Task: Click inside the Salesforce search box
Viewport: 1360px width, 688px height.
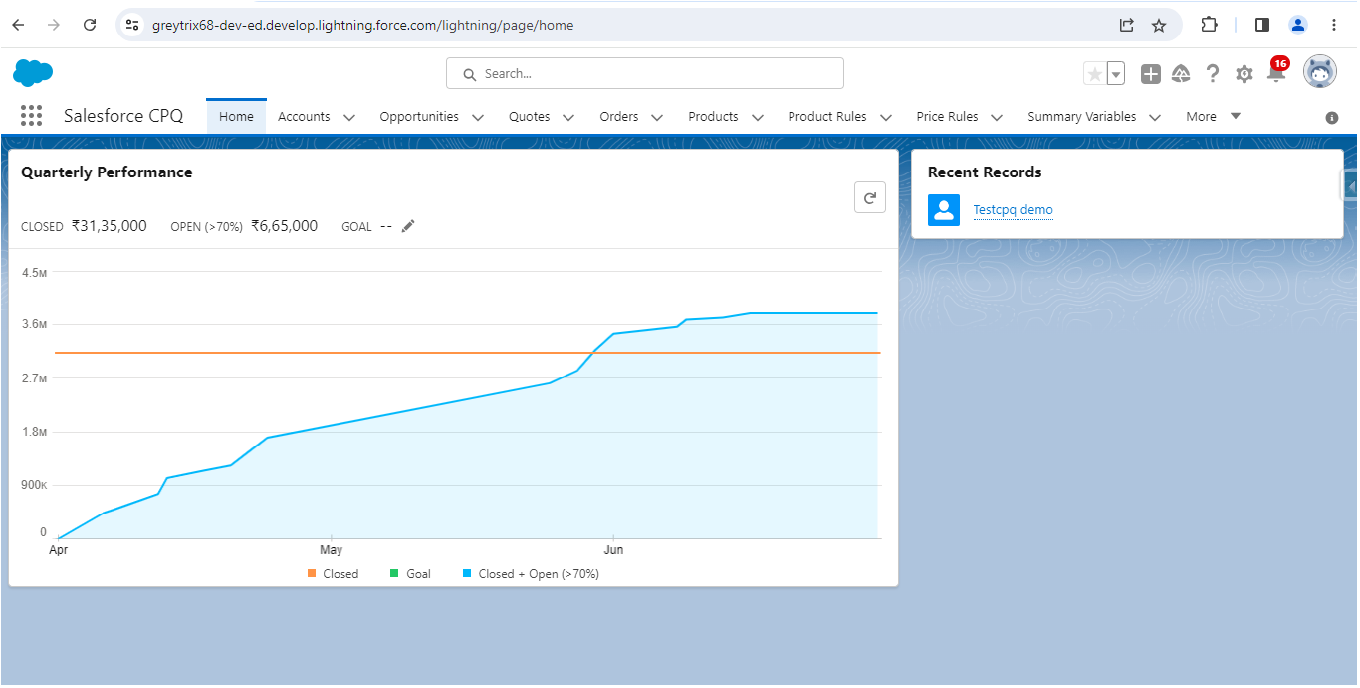Action: click(645, 73)
